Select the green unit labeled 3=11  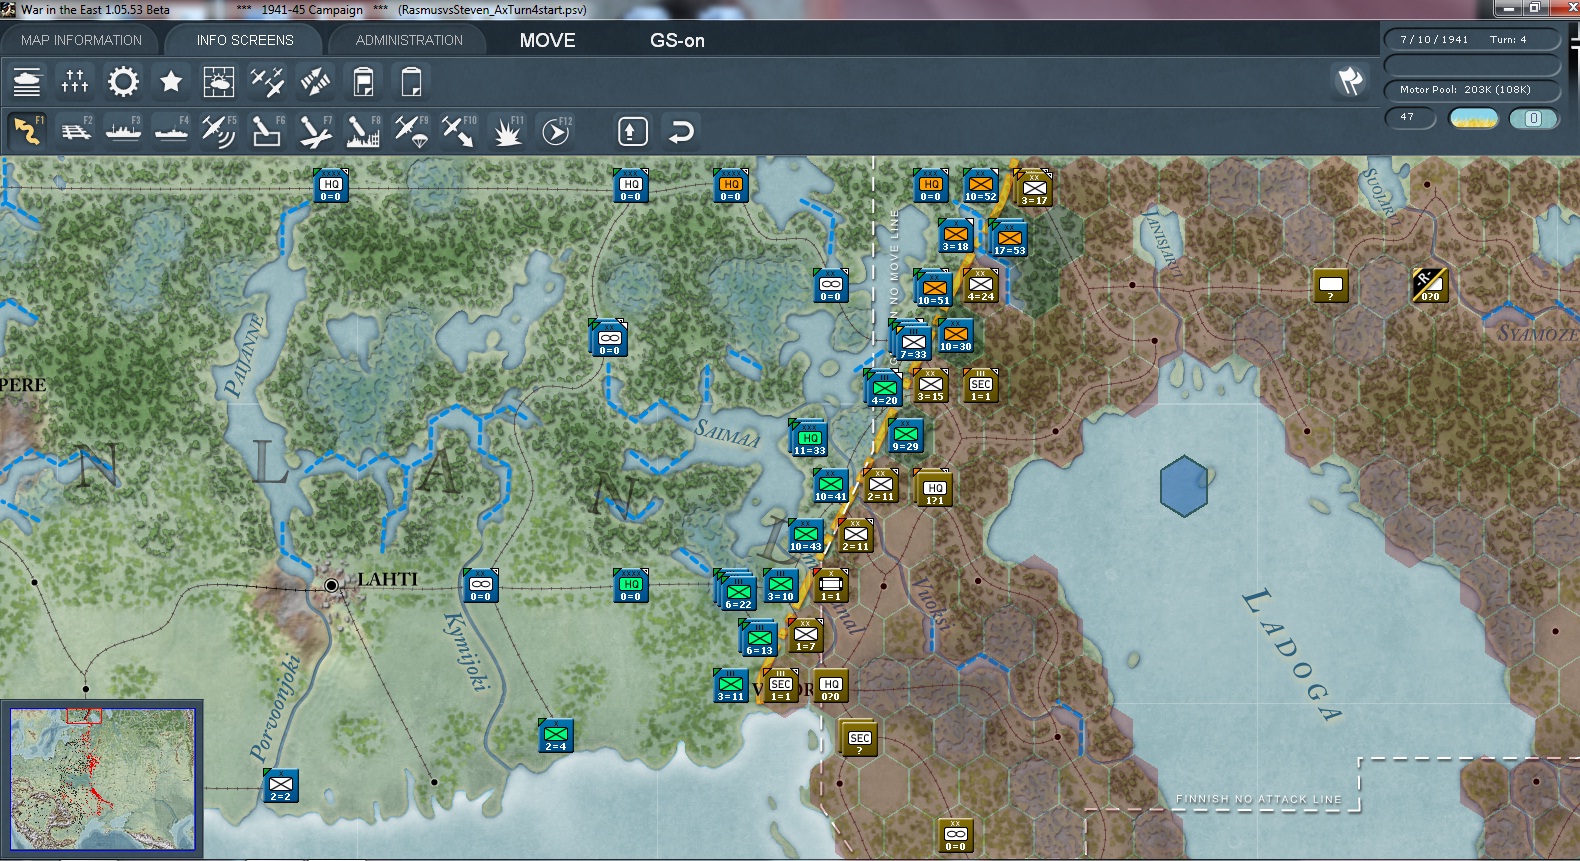[x=730, y=686]
